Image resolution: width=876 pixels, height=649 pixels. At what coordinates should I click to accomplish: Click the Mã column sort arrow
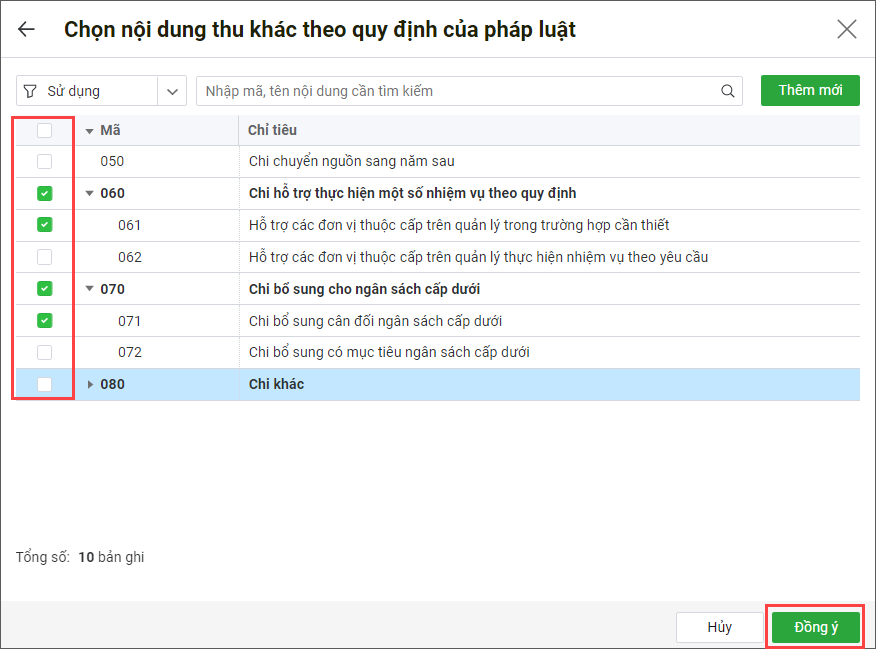pyautogui.click(x=89, y=131)
